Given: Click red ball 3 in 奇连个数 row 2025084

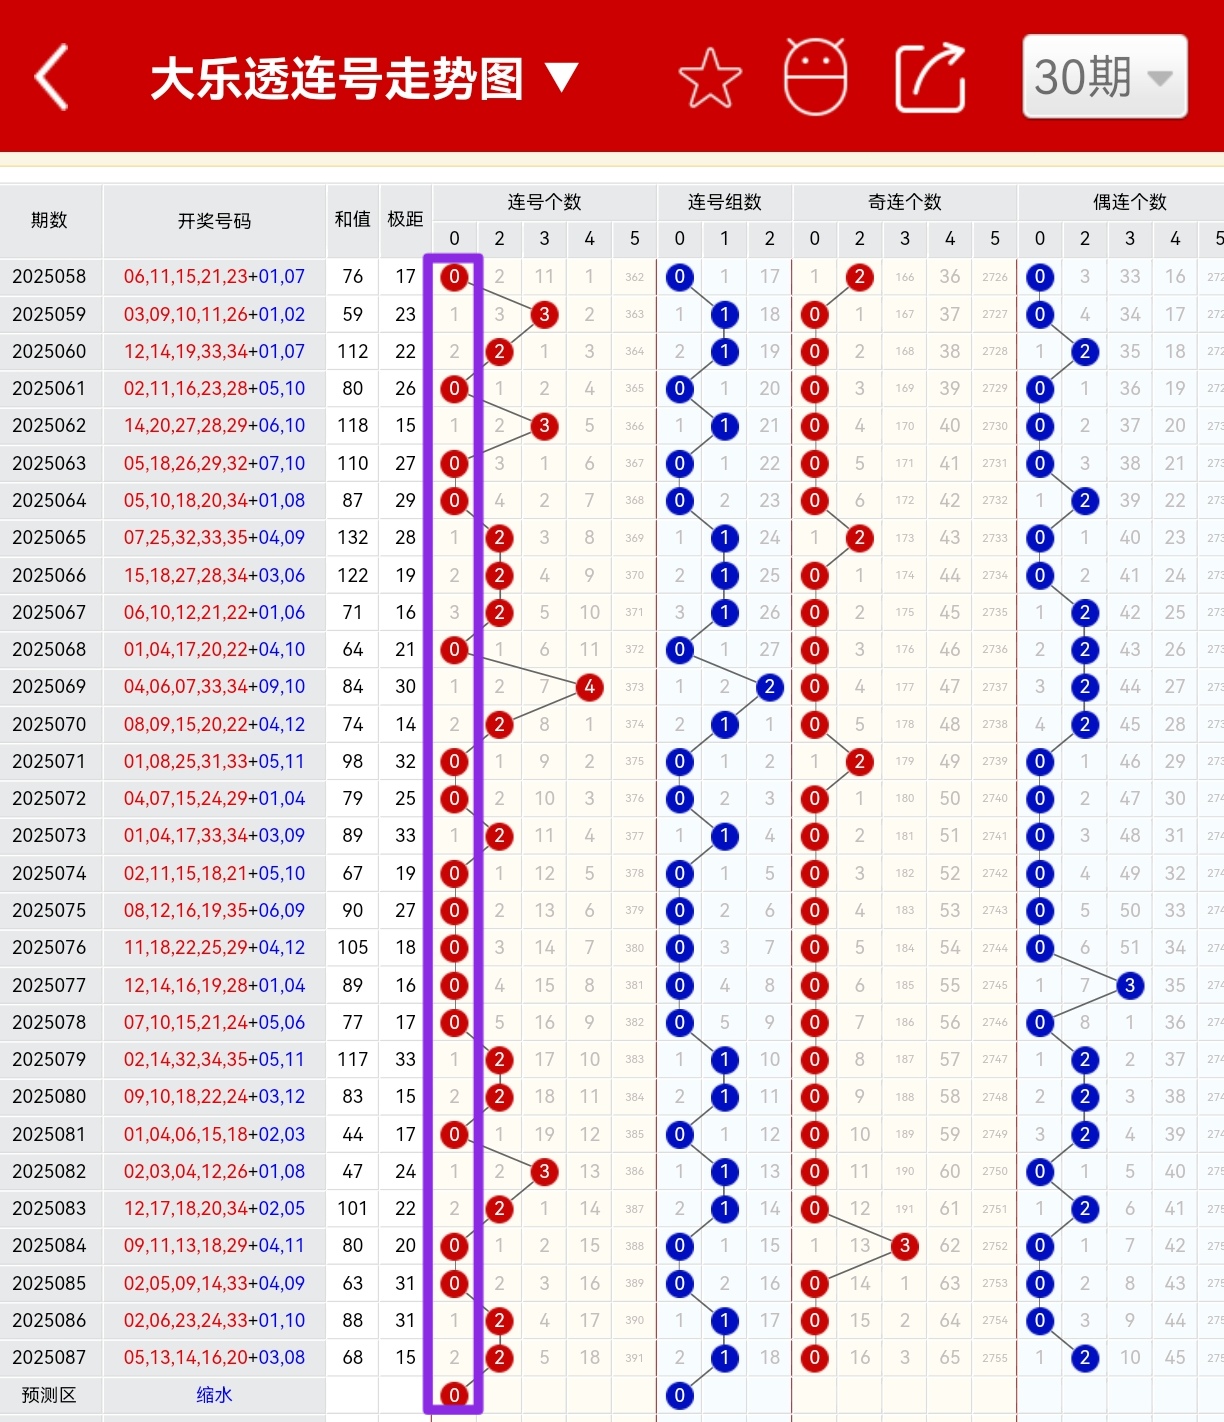Looking at the screenshot, I should click(x=905, y=1246).
